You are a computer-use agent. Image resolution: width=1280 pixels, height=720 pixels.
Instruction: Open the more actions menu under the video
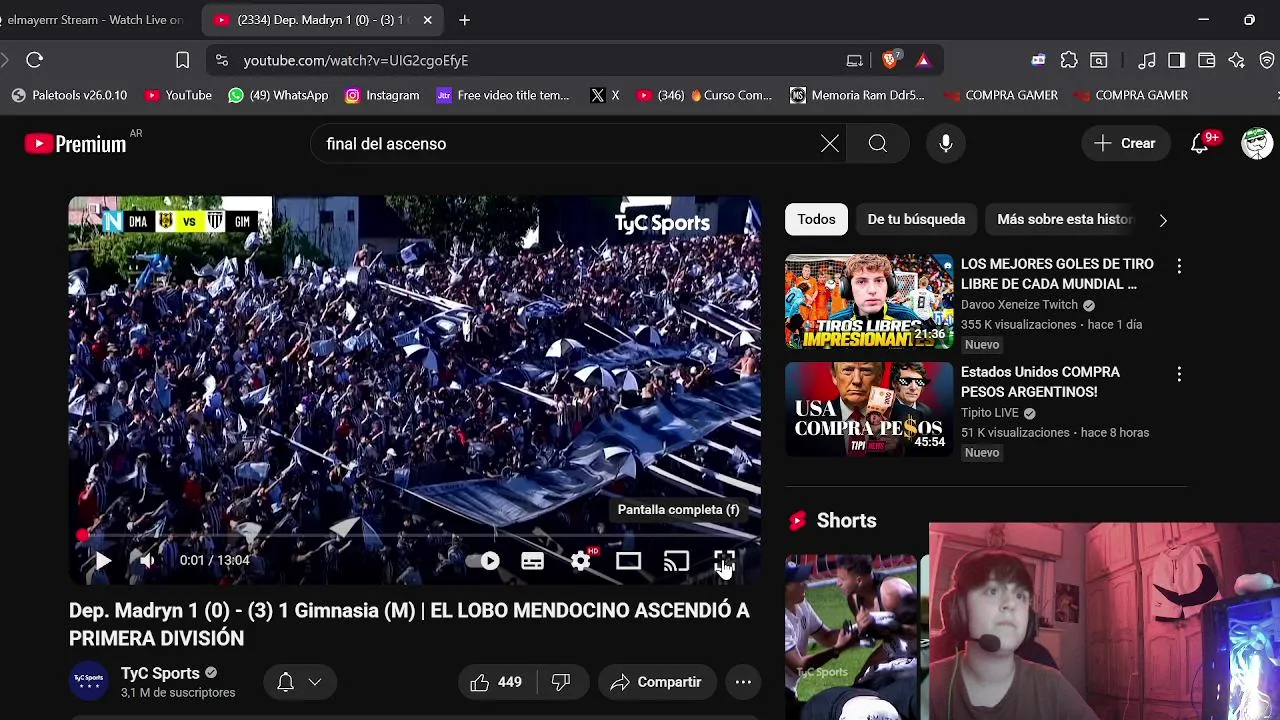coord(743,682)
